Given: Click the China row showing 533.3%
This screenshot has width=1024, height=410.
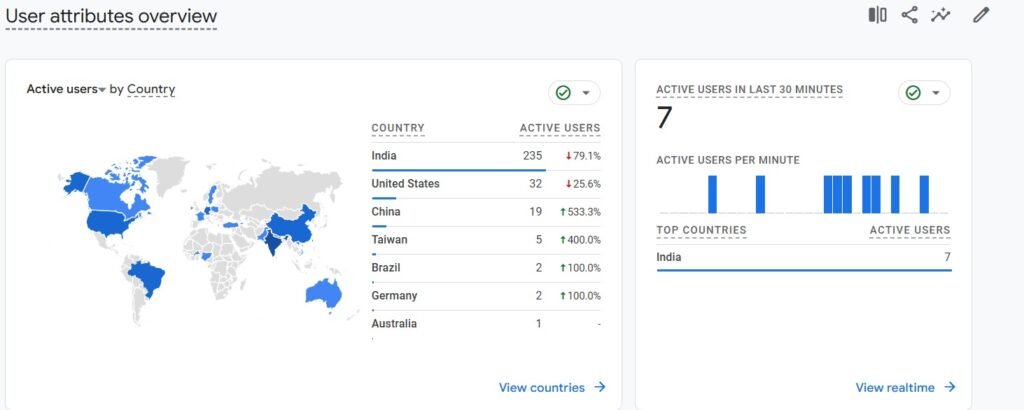Looking at the screenshot, I should 485,212.
